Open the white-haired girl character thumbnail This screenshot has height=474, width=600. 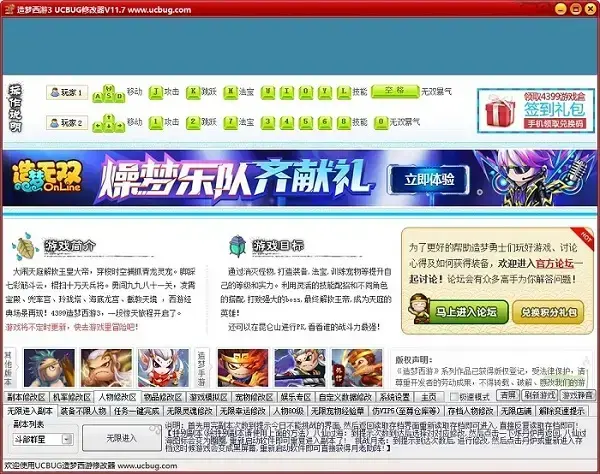(x=163, y=368)
